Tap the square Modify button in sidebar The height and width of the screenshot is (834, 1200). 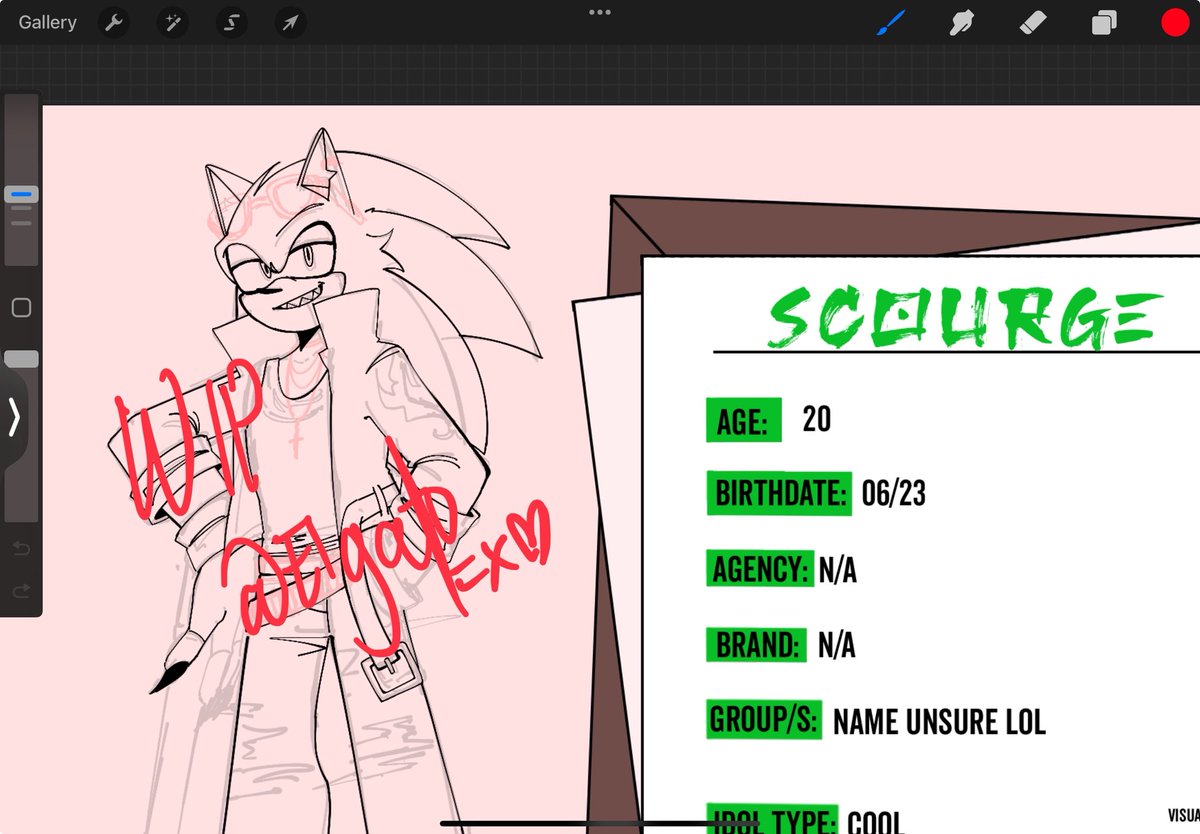point(21,308)
